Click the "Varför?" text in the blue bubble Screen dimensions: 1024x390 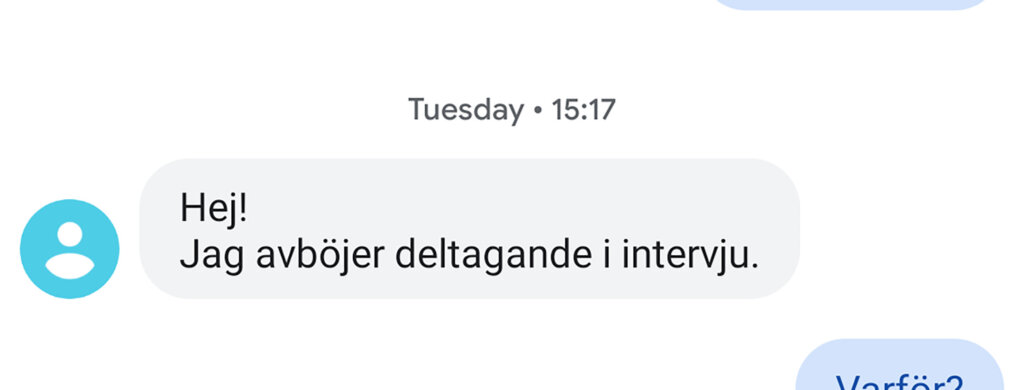pyautogui.click(x=899, y=382)
